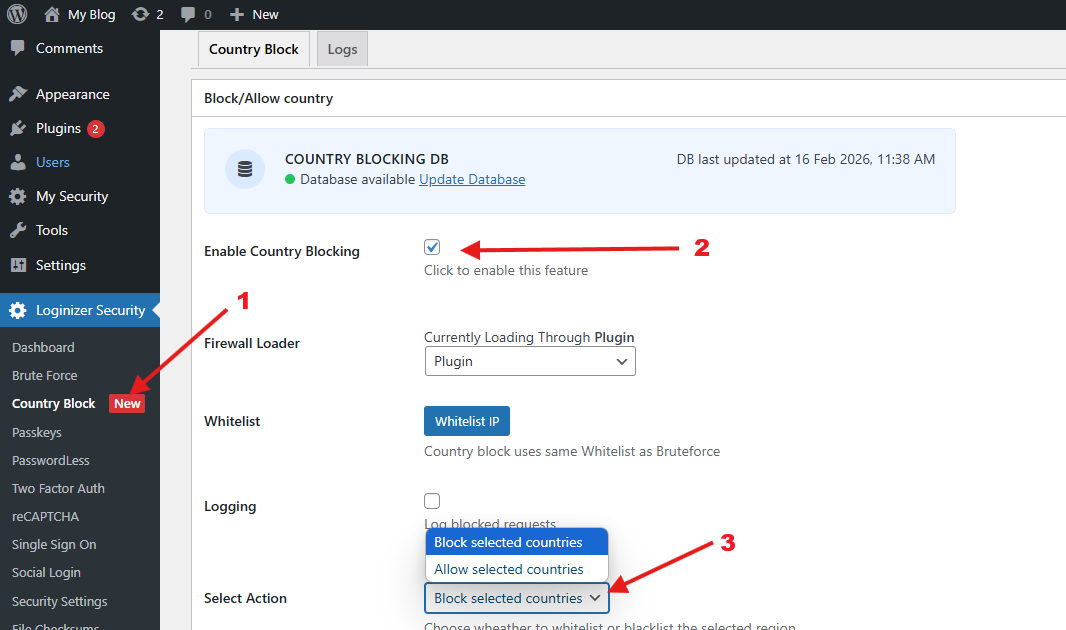This screenshot has height=630, width=1066.
Task: Click the plus New content icon
Action: 237,14
